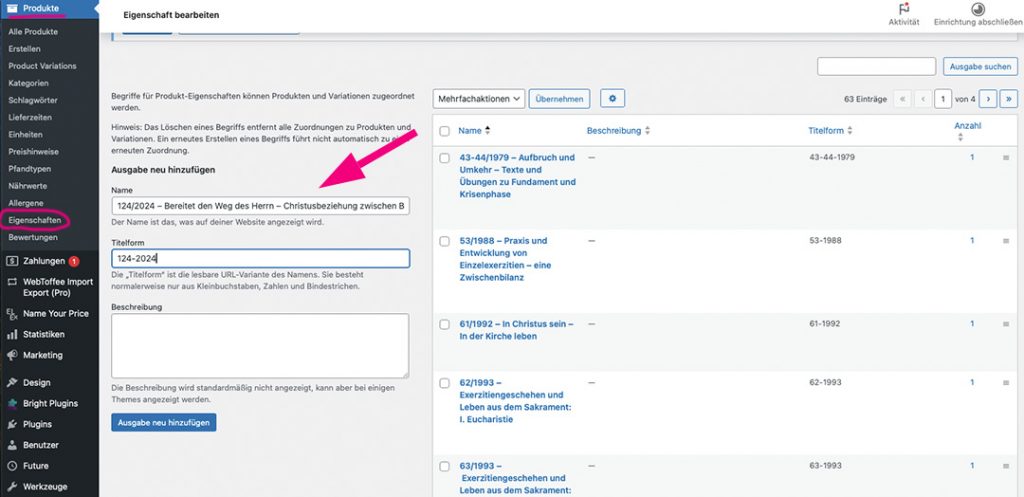Image resolution: width=1024 pixels, height=497 pixels.
Task: Open Eigenschaften in Produkte submenu
Action: click(x=34, y=220)
